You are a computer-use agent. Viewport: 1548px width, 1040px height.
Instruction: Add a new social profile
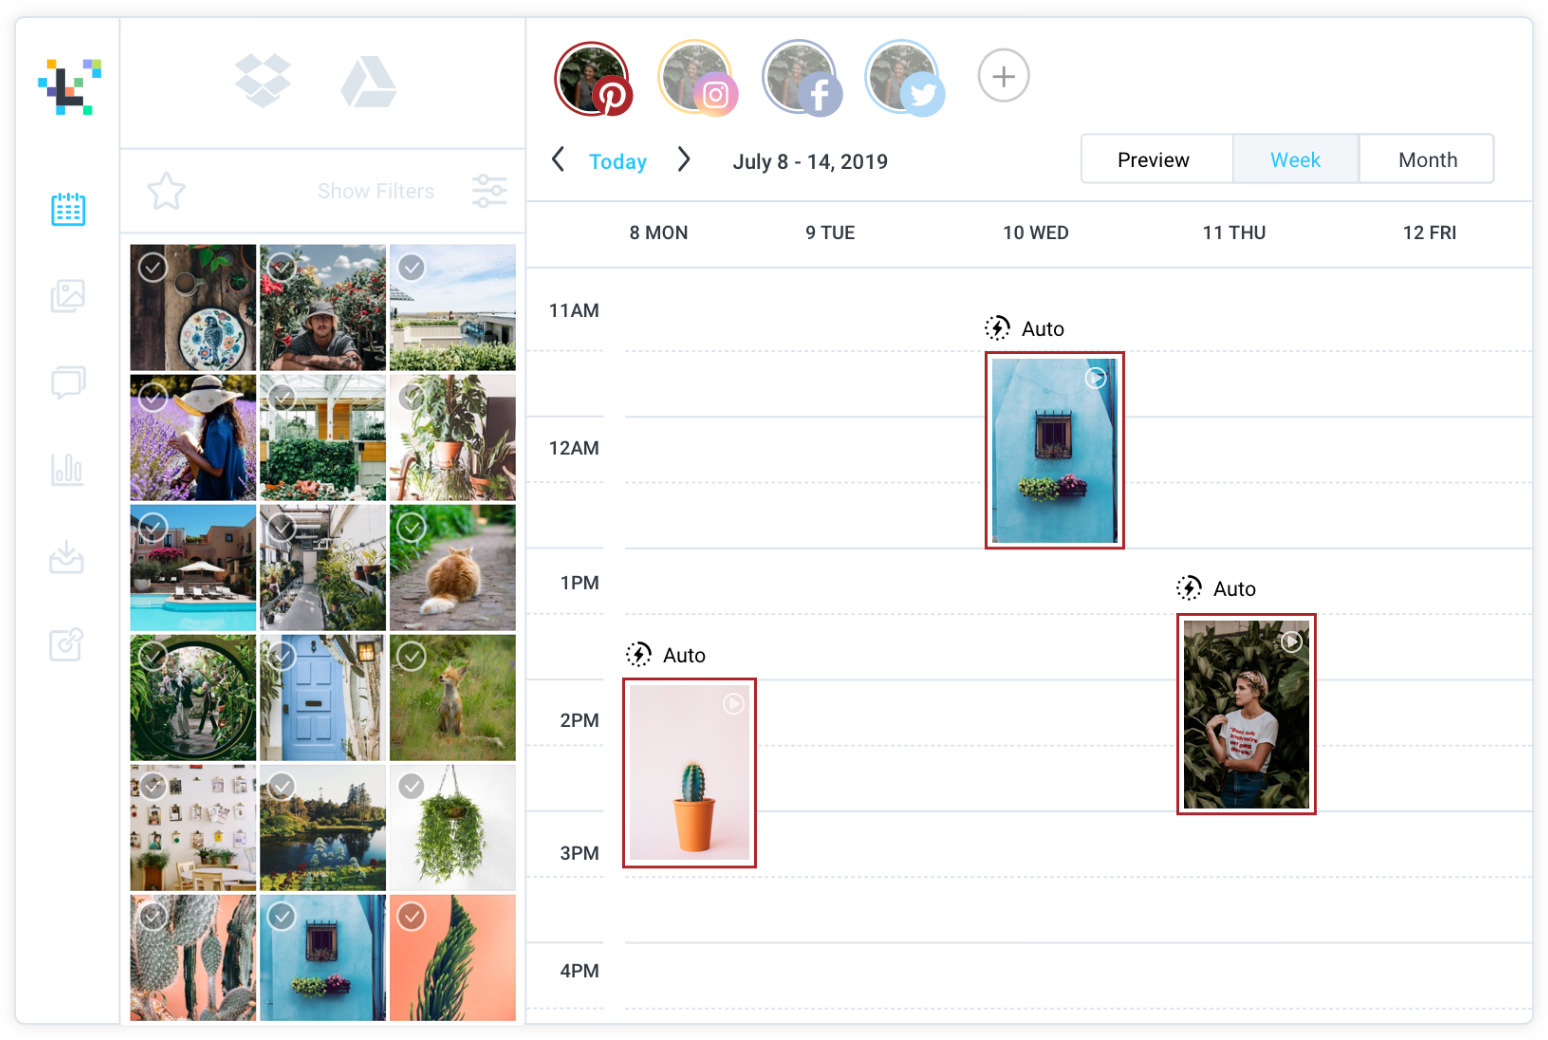tap(1003, 76)
